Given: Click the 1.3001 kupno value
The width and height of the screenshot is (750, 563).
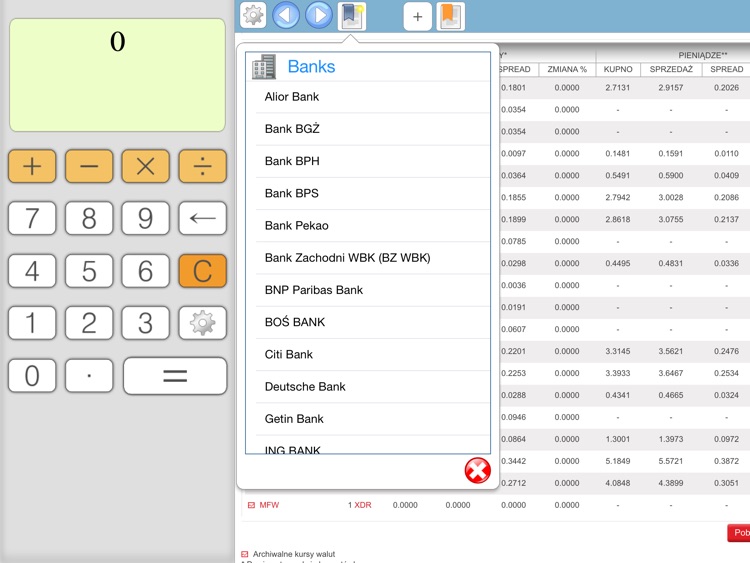Looking at the screenshot, I should tap(618, 439).
